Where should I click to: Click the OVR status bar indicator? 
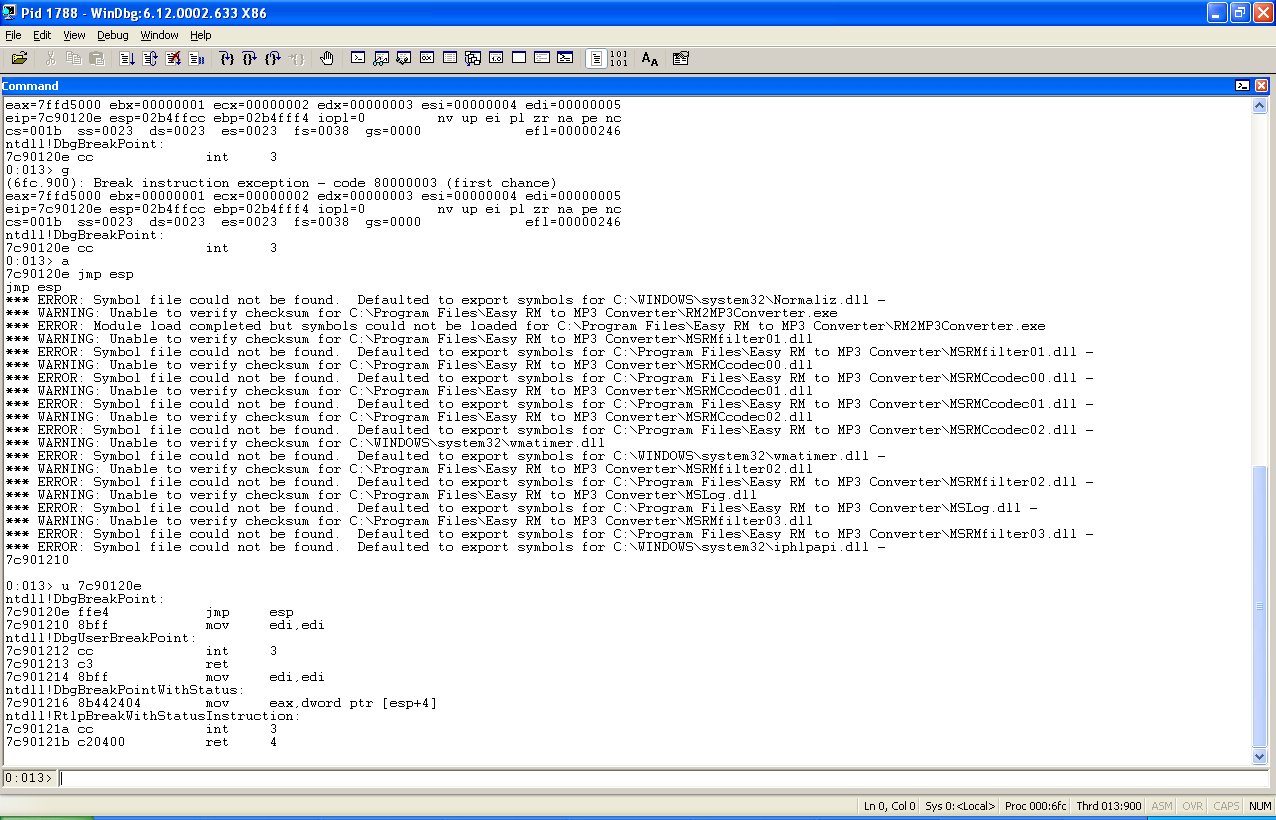click(x=1193, y=806)
